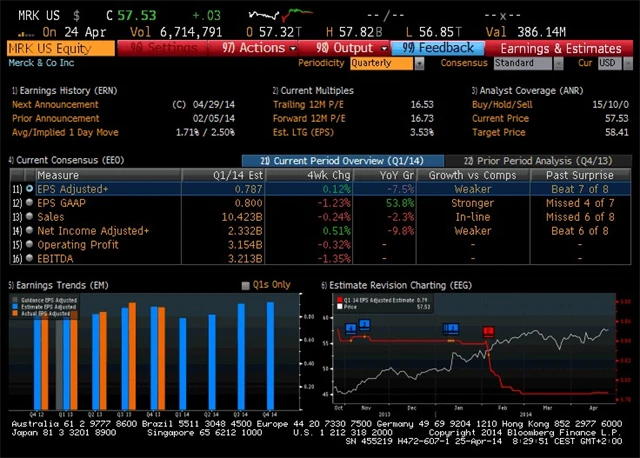Open the currency USD dropdown
This screenshot has width=640, height=458.
(608, 63)
